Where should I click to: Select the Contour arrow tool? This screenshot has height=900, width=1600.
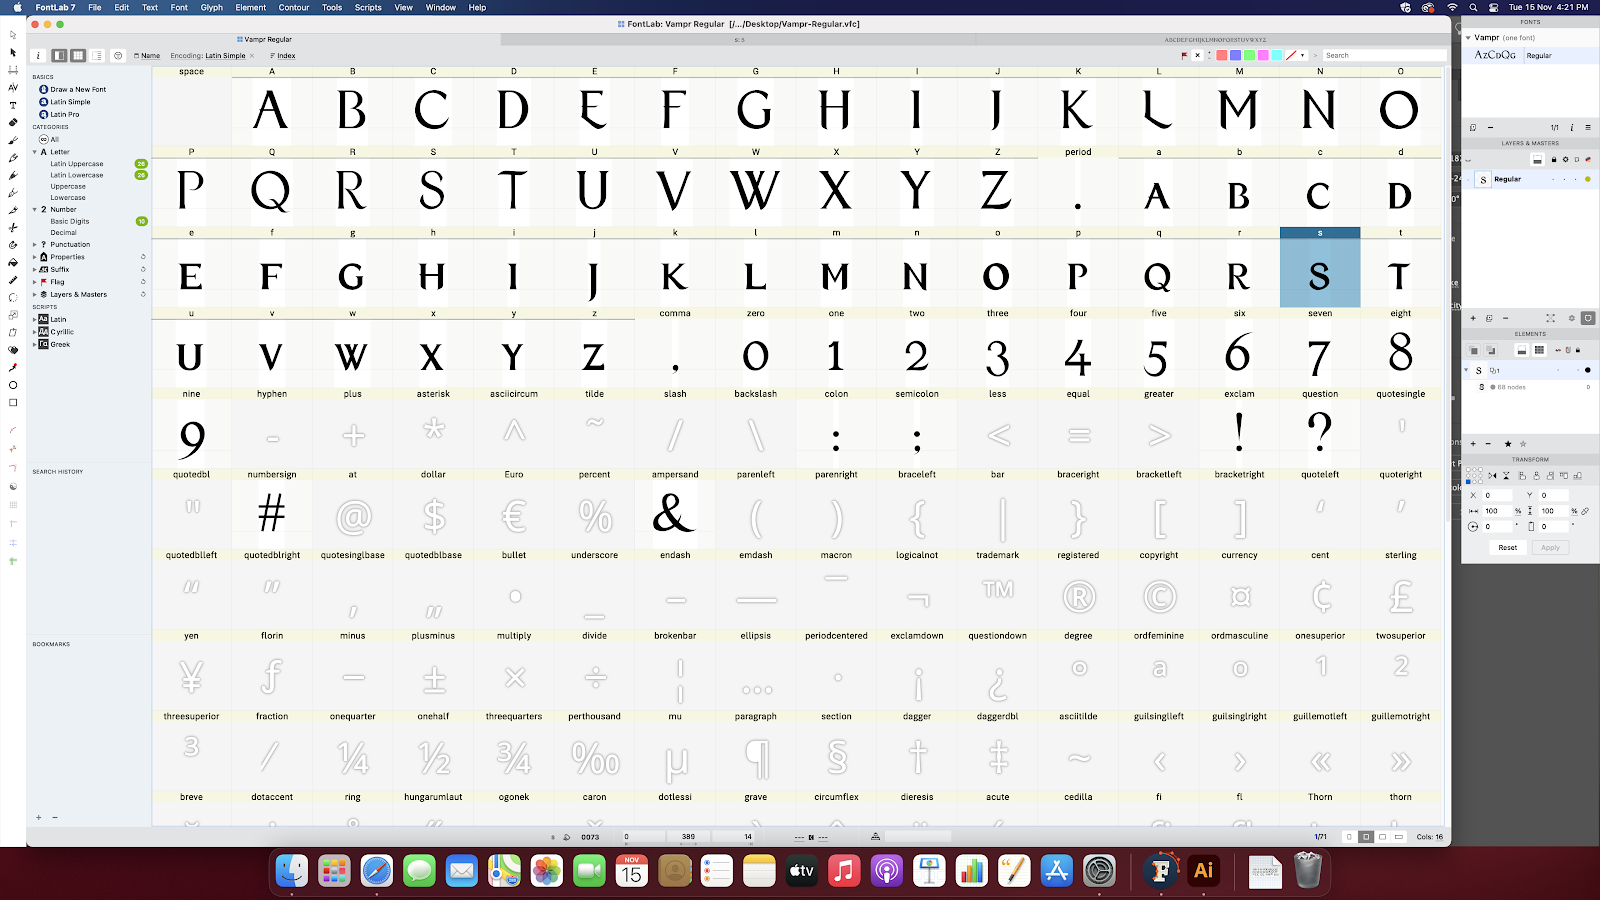click(x=13, y=52)
